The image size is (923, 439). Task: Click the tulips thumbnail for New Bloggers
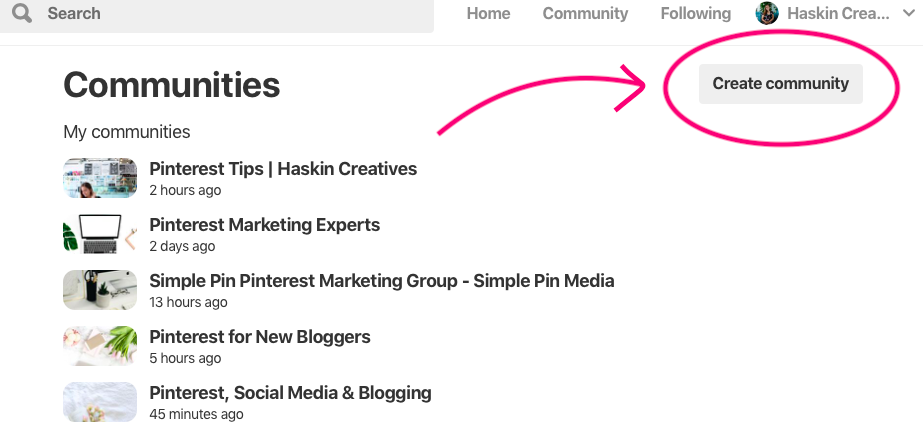point(100,345)
